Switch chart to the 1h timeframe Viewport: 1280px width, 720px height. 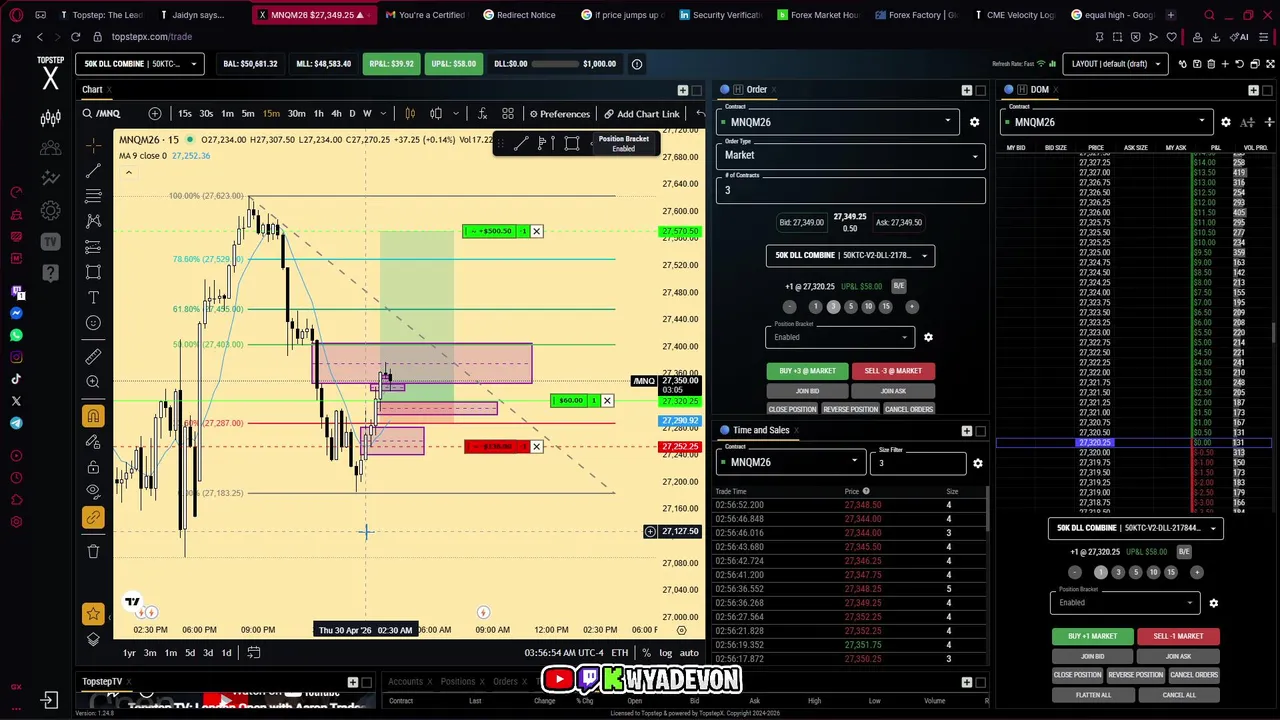(318, 114)
